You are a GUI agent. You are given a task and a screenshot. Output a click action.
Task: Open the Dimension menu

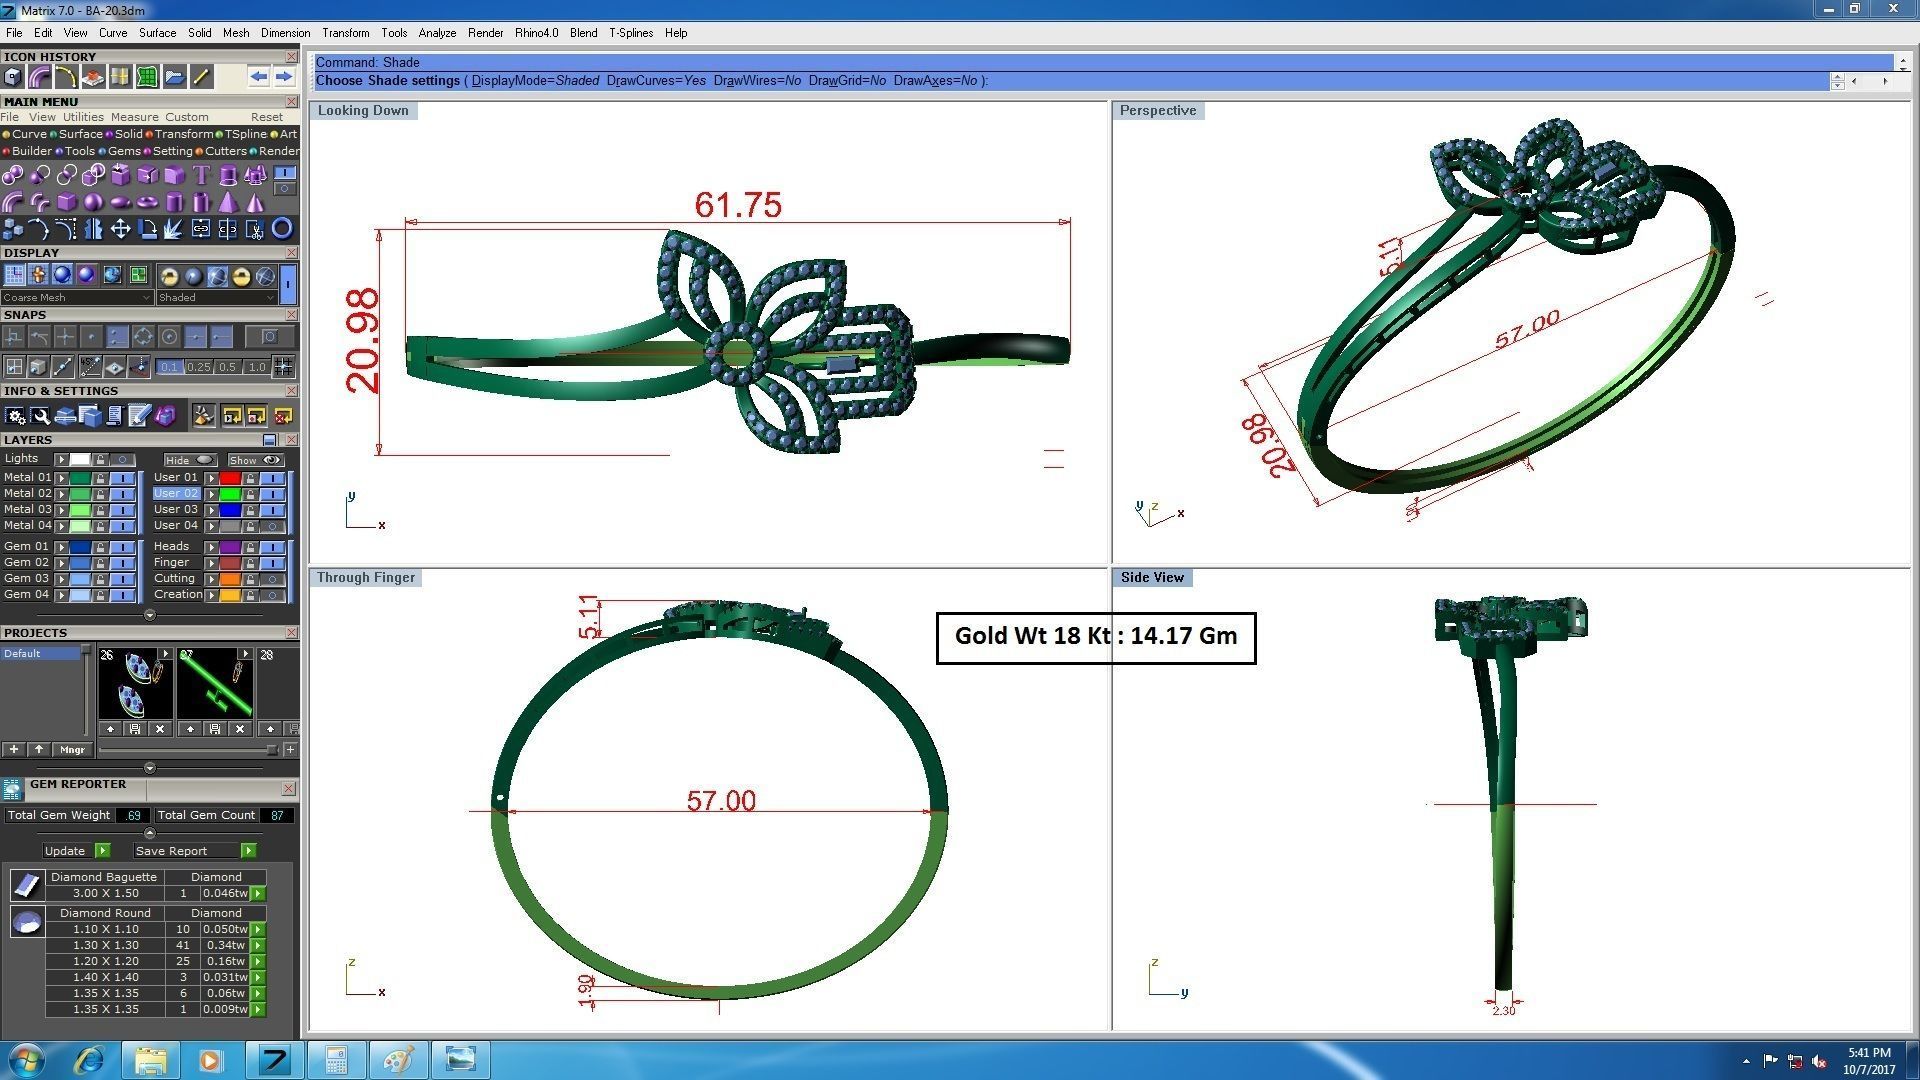[x=285, y=33]
